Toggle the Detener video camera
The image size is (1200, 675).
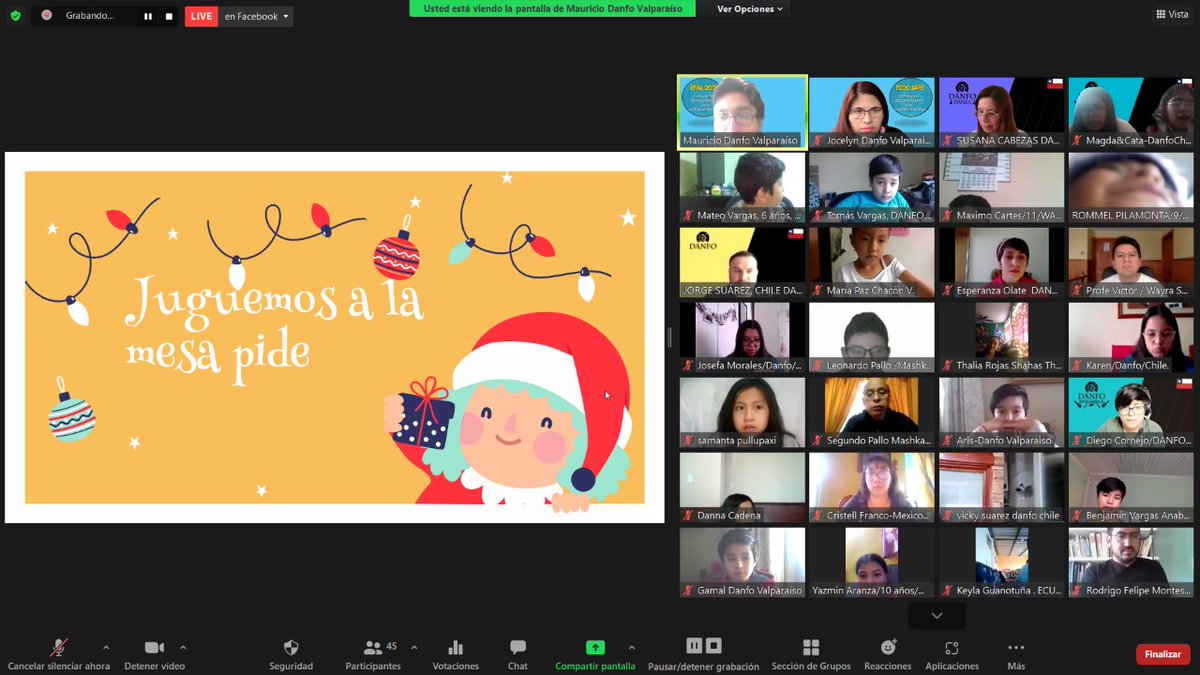(154, 648)
